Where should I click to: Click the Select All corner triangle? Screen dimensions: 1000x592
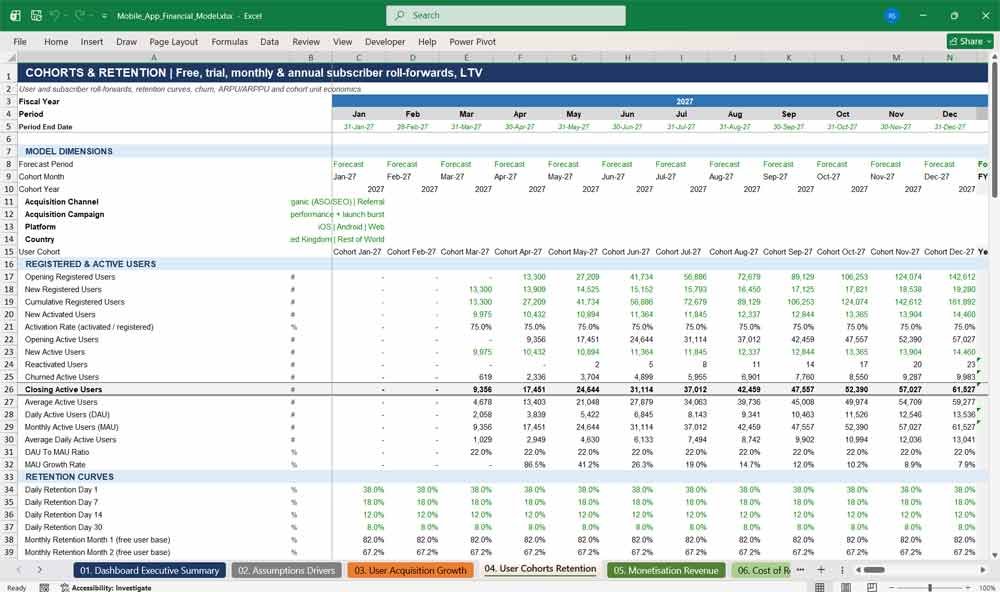(x=9, y=57)
